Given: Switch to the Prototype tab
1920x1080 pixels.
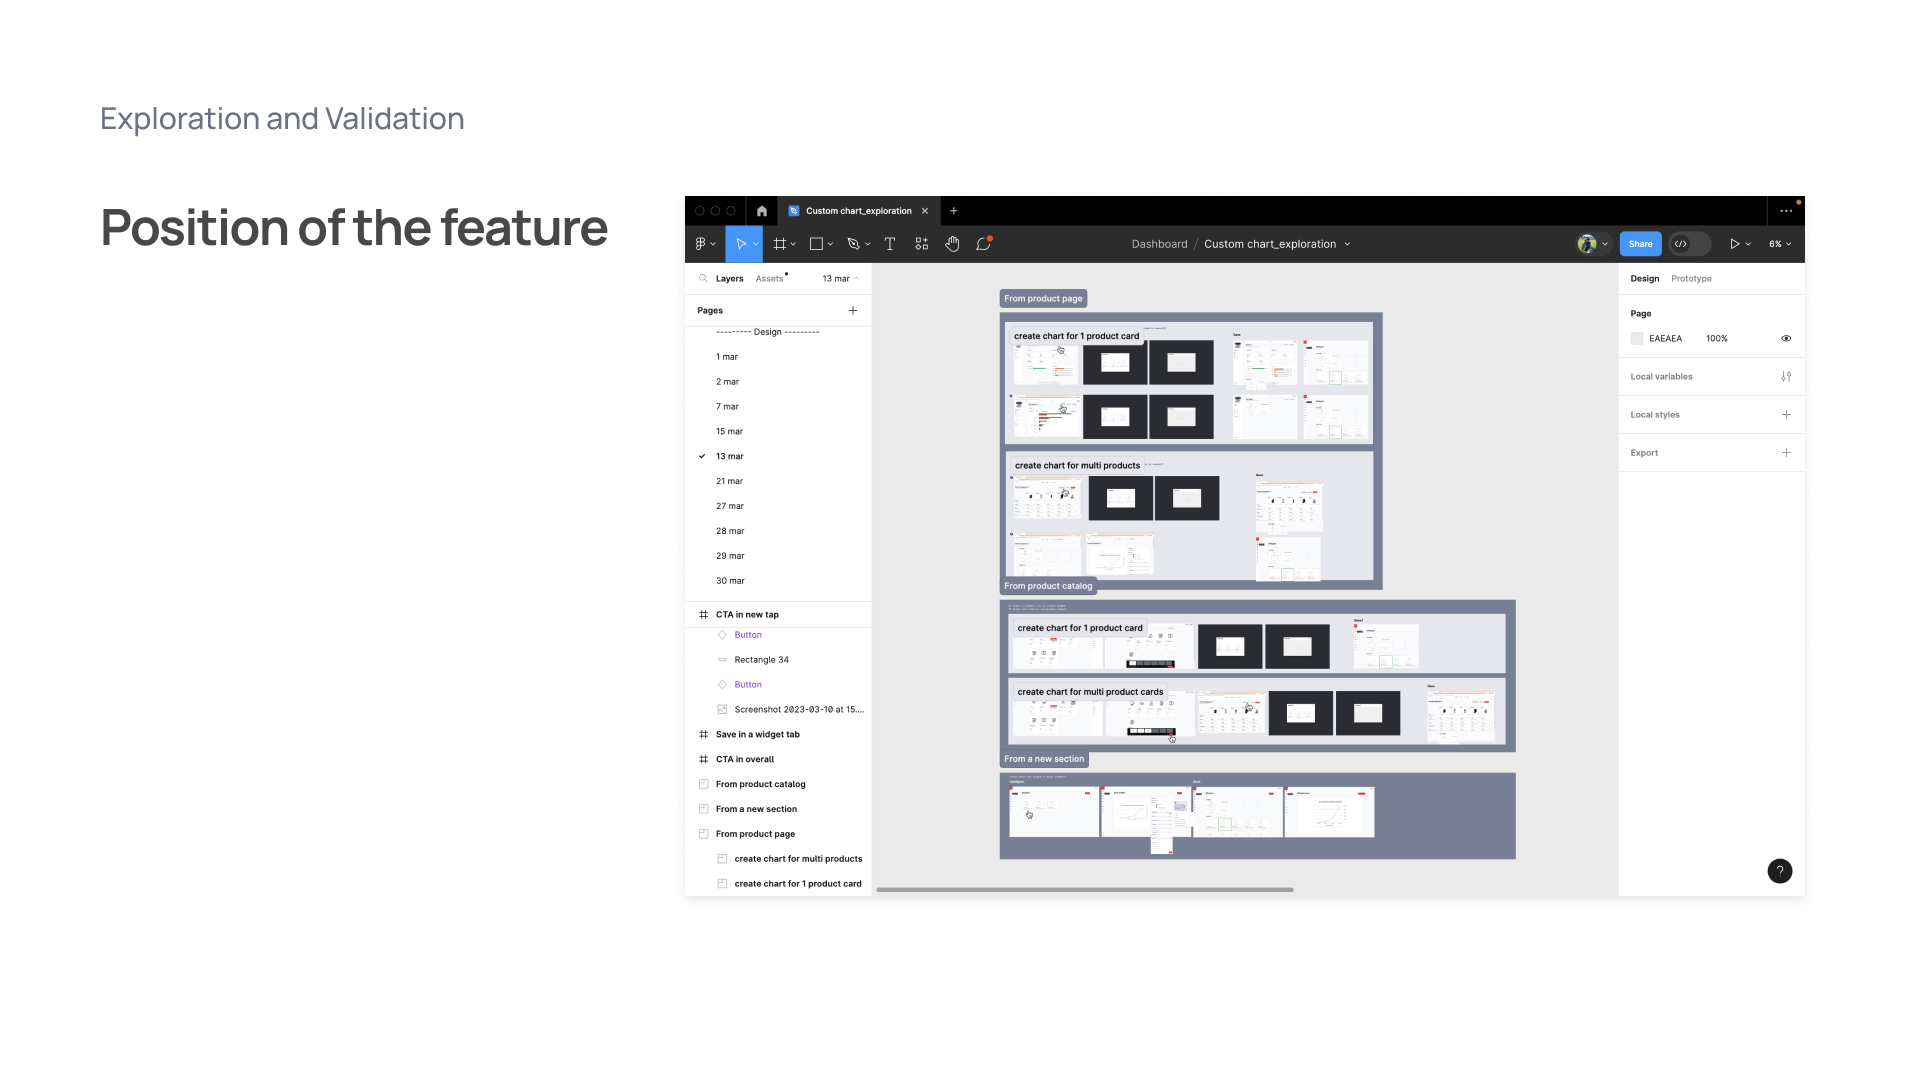Looking at the screenshot, I should (x=1691, y=279).
